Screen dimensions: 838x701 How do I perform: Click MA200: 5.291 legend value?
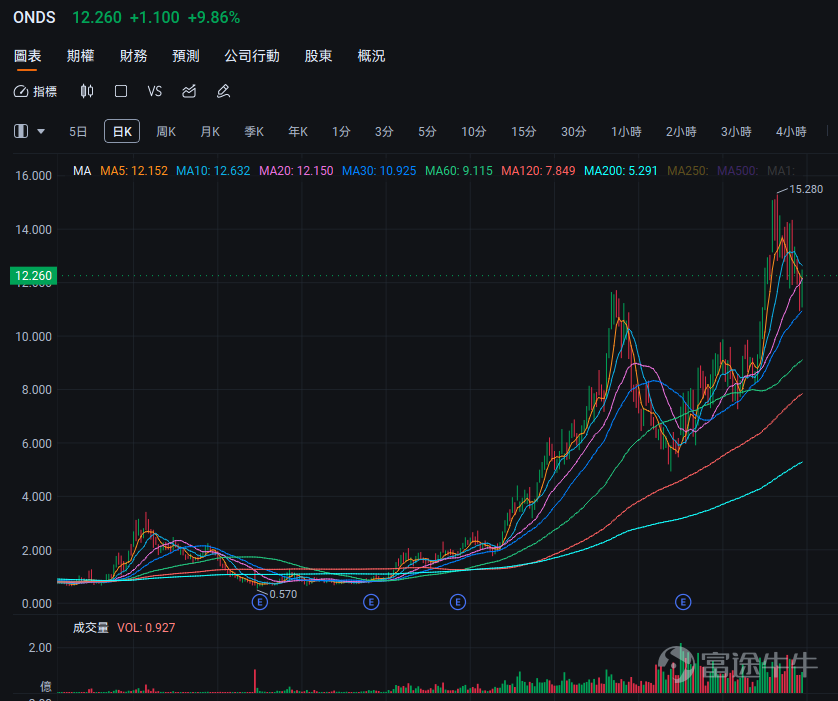tap(620, 171)
